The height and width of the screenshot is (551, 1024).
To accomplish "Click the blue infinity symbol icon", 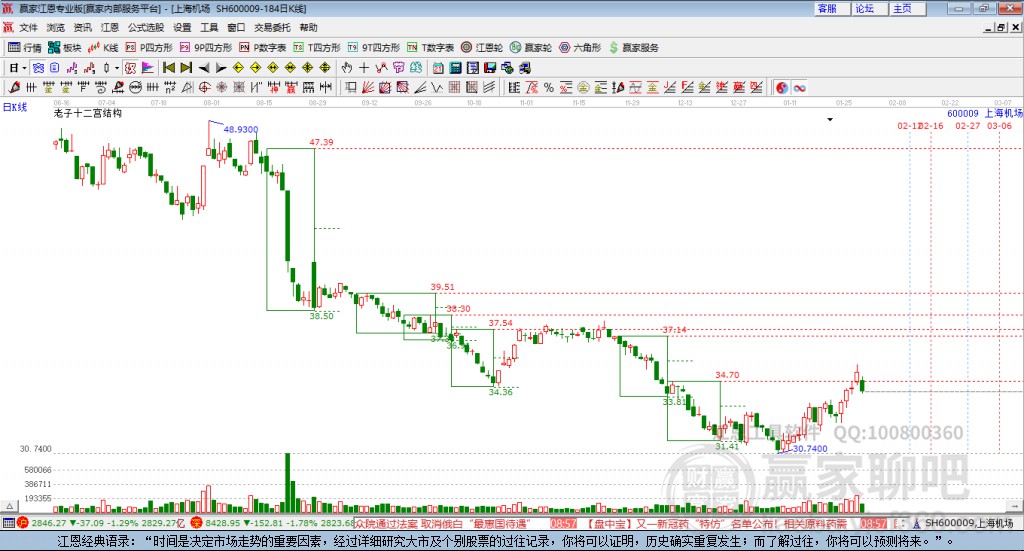I will coord(799,87).
